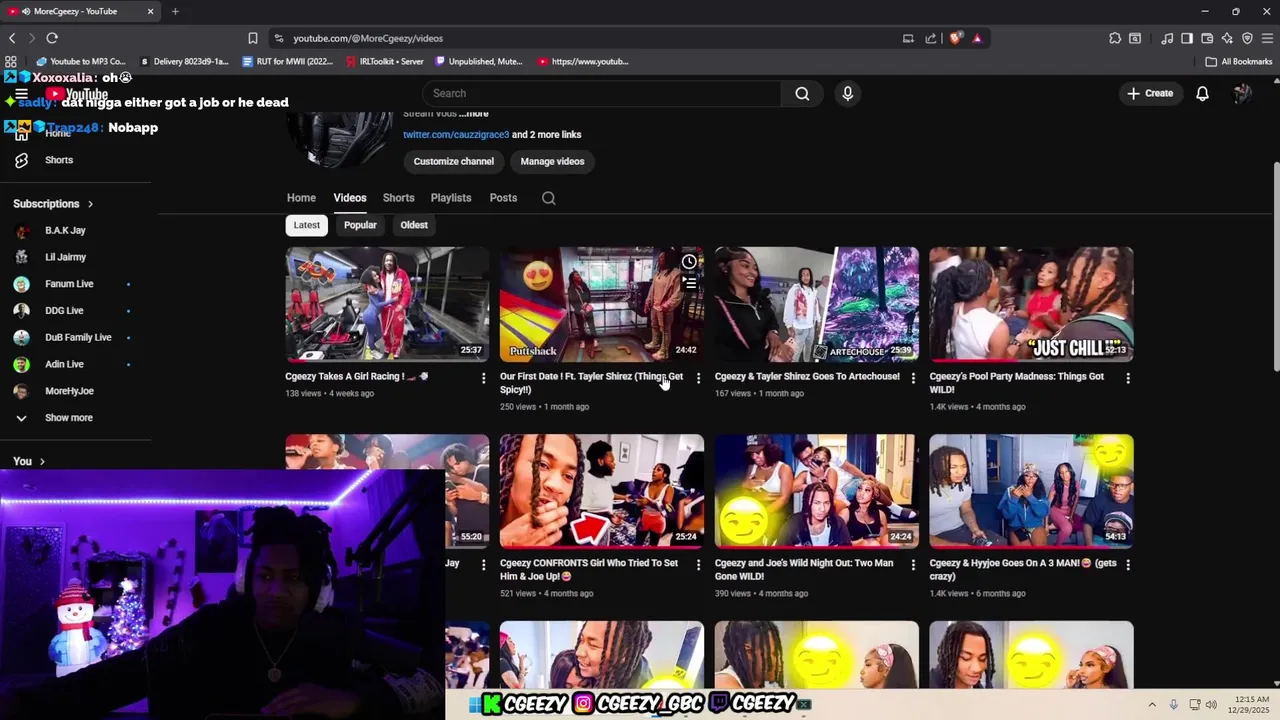Click the Brave Shields lion icon
The width and height of the screenshot is (1280, 720).
(956, 38)
